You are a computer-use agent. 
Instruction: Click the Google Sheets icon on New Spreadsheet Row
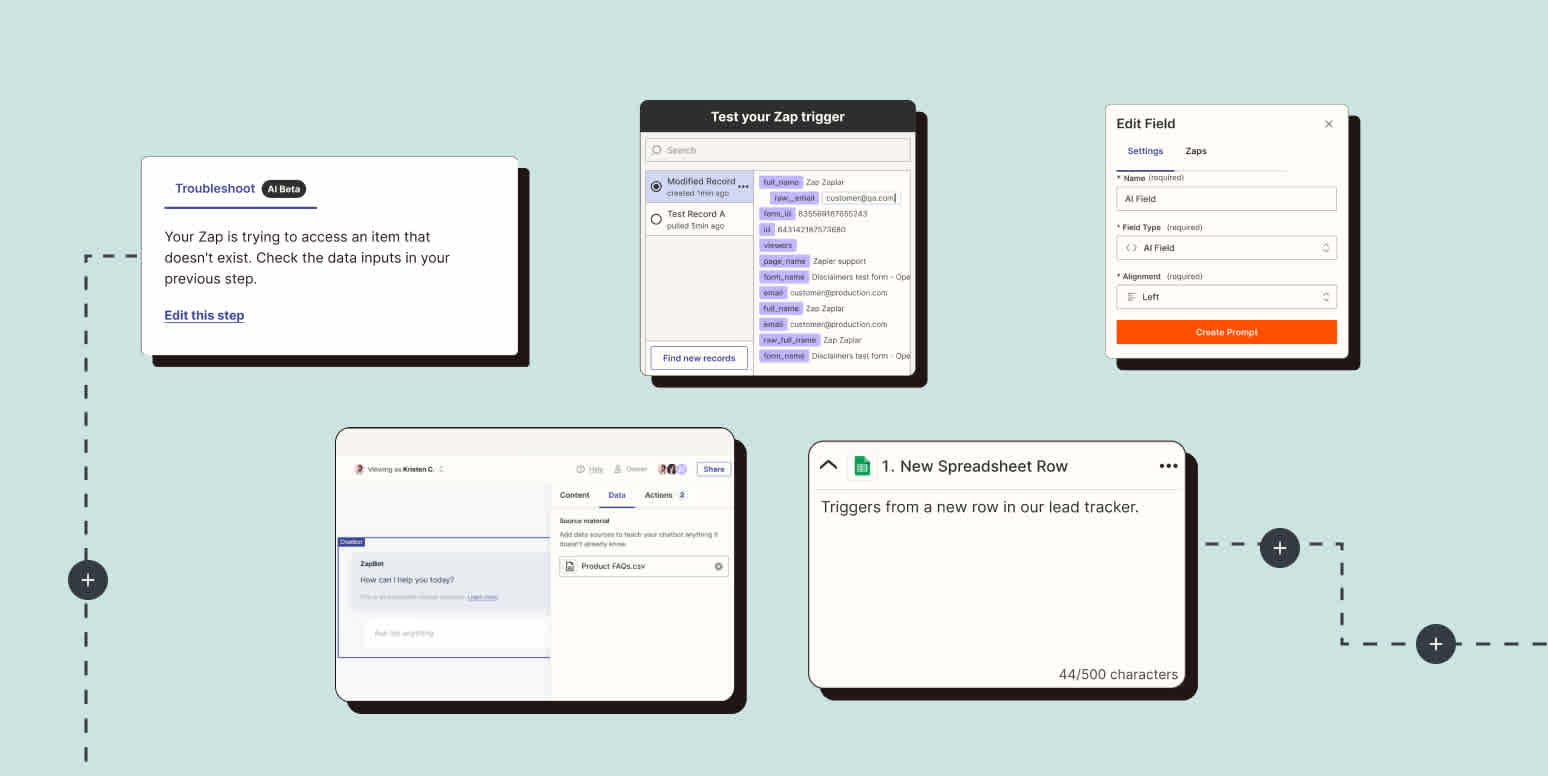click(x=861, y=466)
